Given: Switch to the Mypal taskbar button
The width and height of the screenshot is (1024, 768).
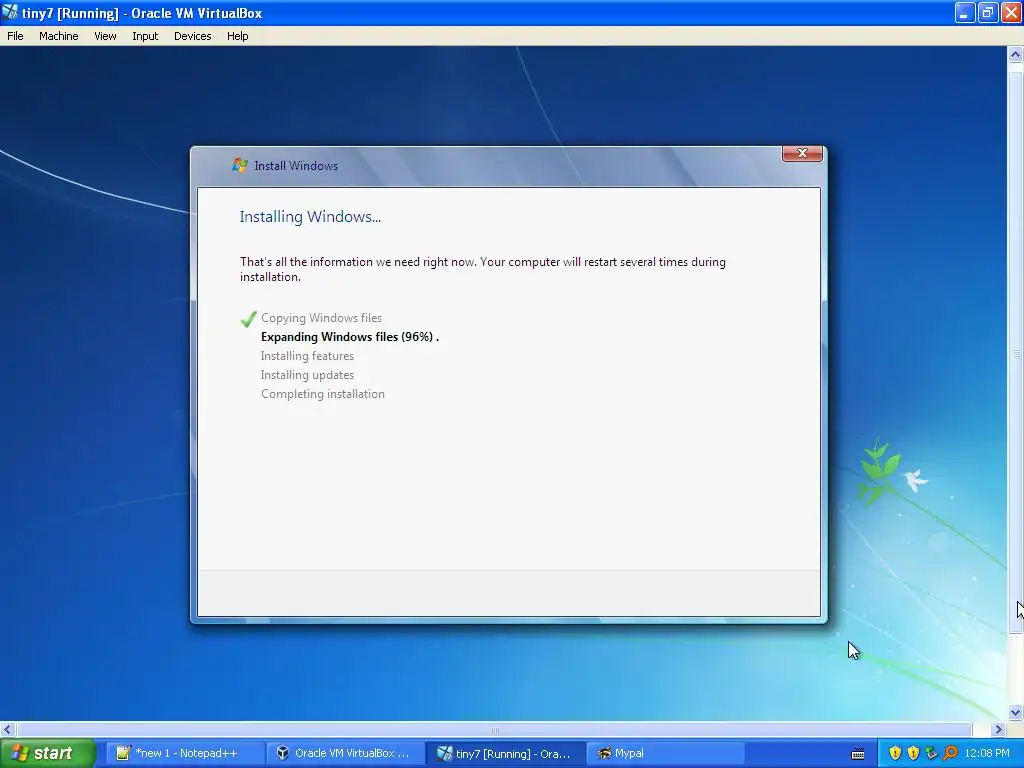Looking at the screenshot, I should pos(665,754).
